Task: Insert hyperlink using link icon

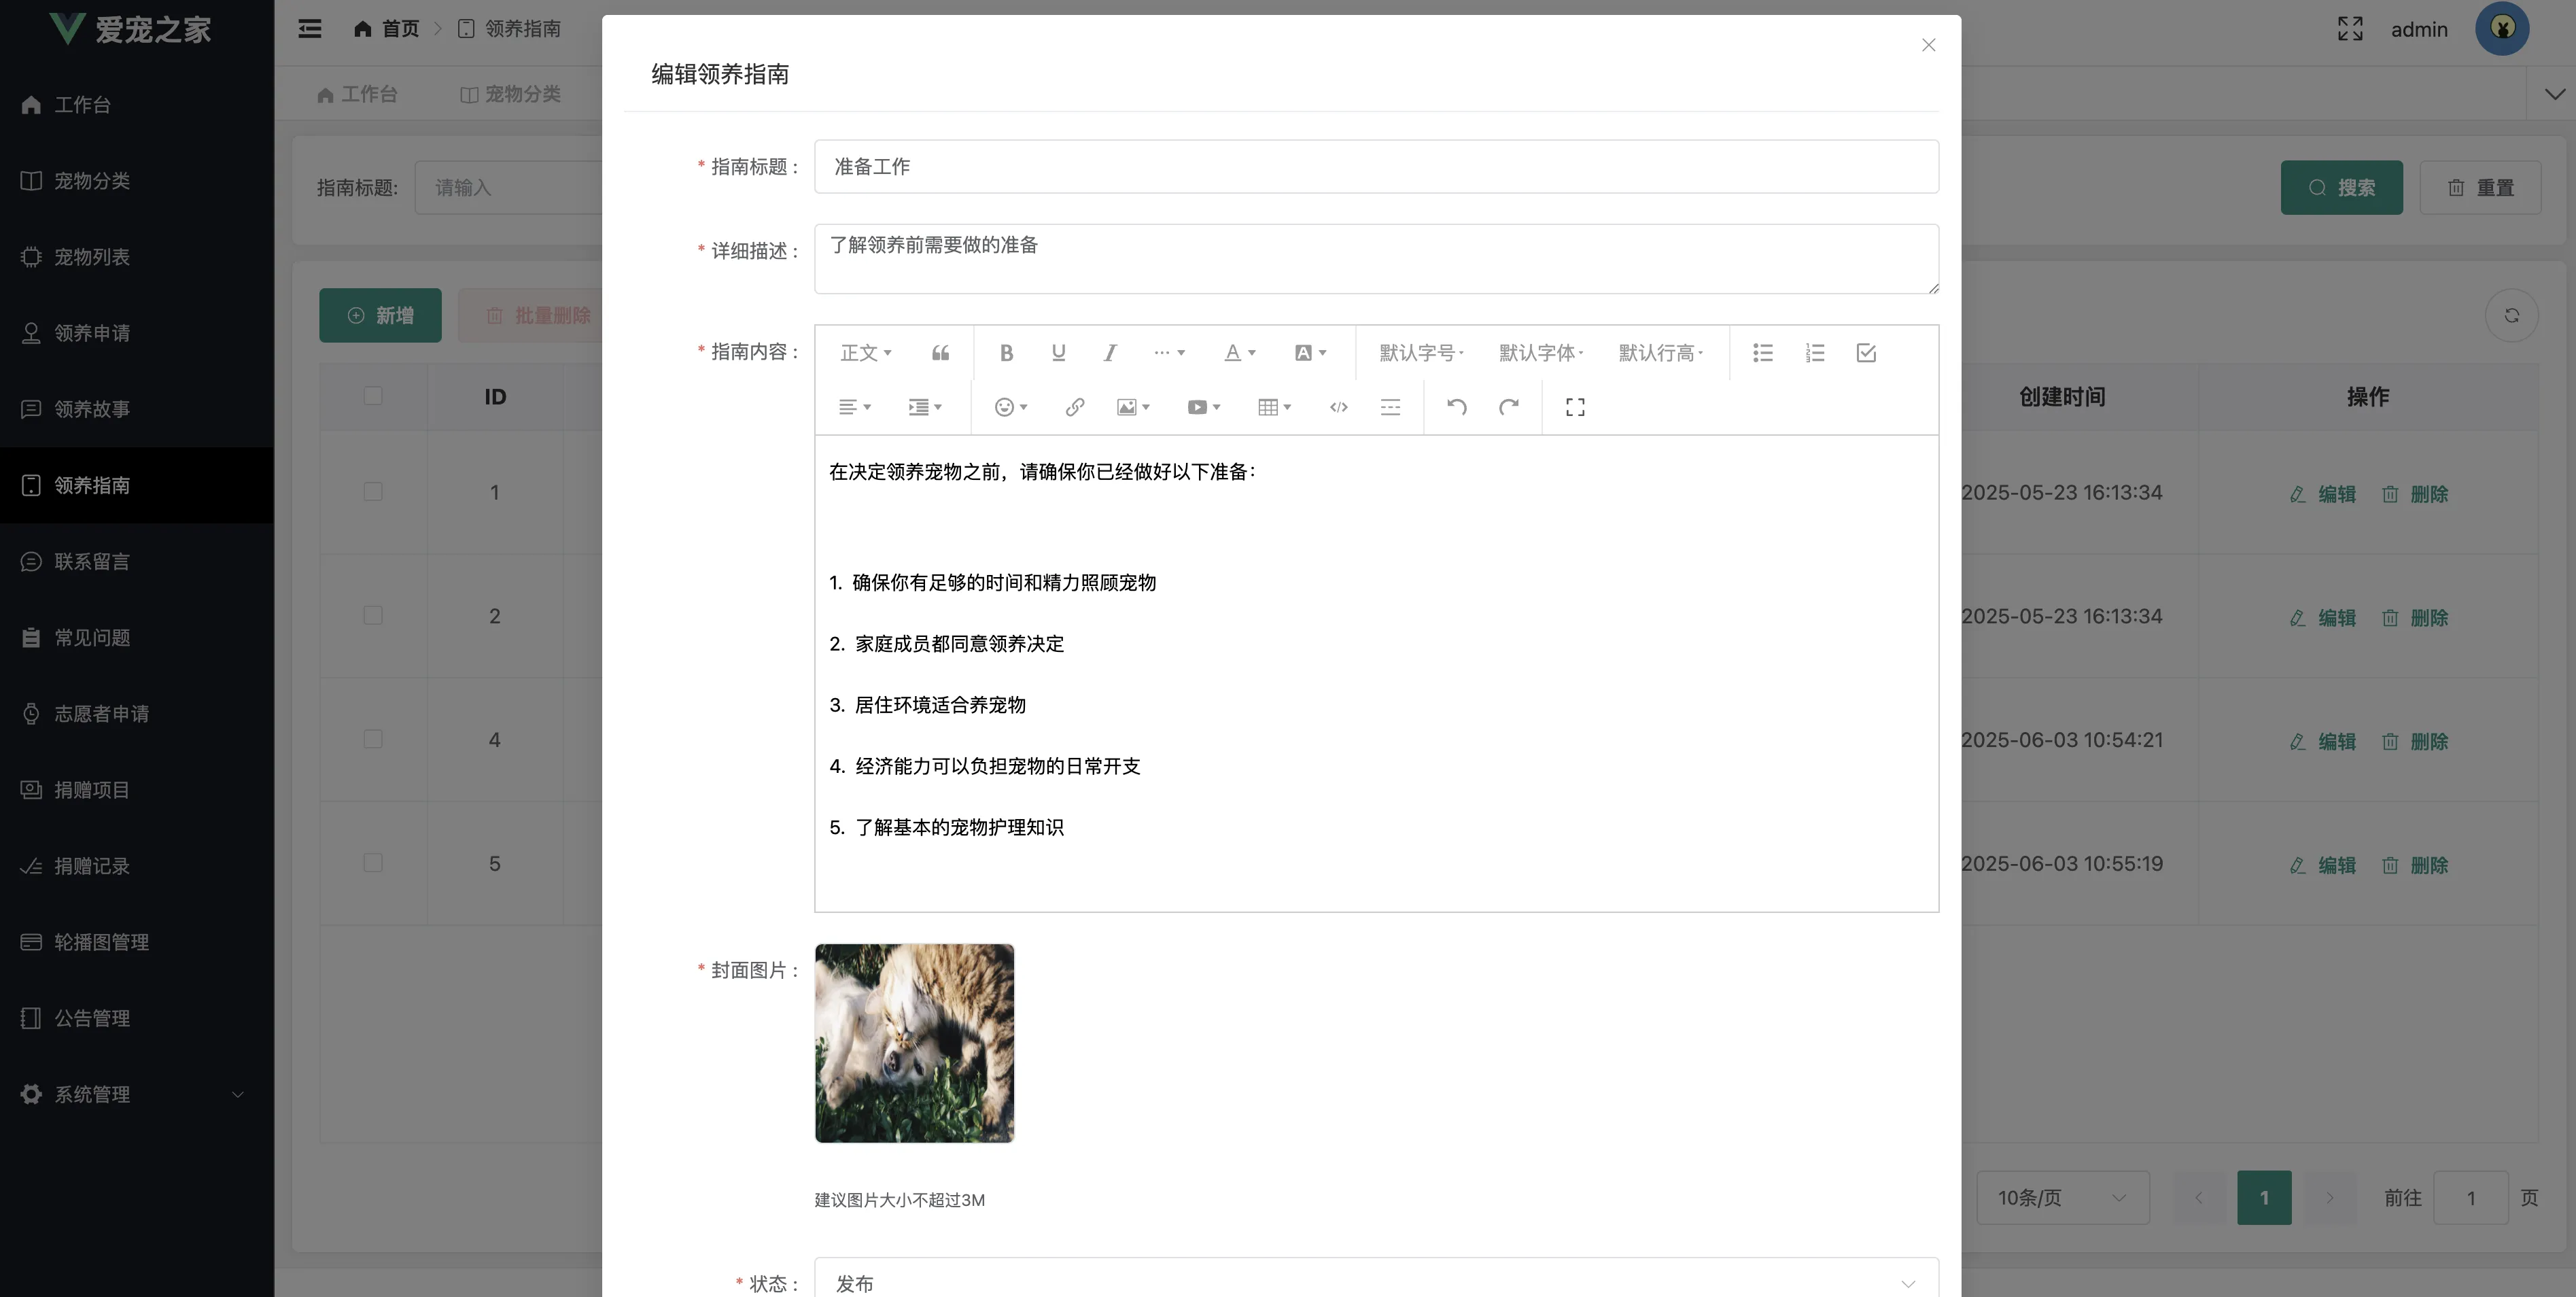Action: click(x=1074, y=407)
